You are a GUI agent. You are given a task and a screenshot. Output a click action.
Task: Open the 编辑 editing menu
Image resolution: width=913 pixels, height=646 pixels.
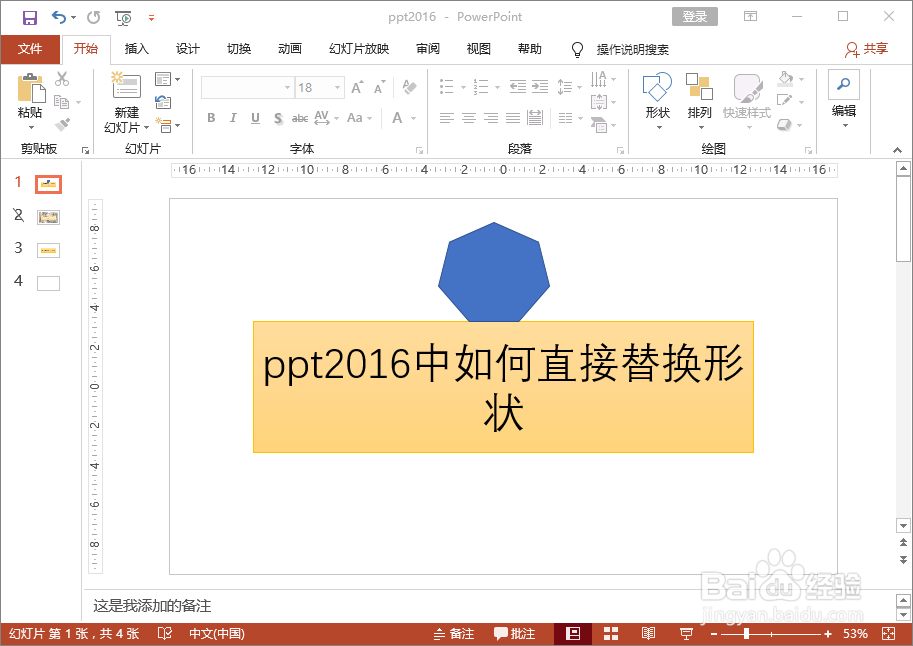[x=844, y=99]
